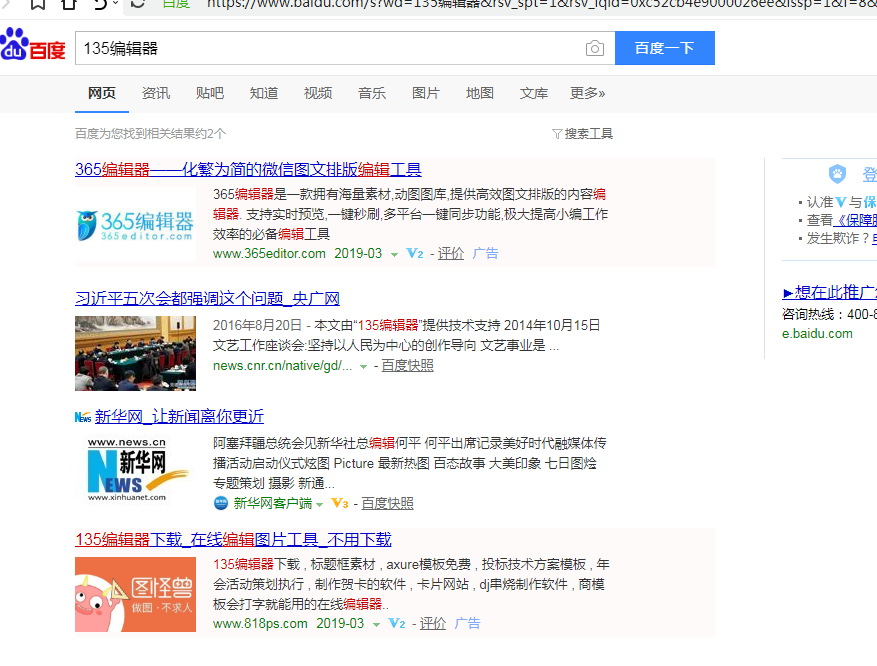
Task: Open the 365编辑器 result title link
Action: [248, 169]
